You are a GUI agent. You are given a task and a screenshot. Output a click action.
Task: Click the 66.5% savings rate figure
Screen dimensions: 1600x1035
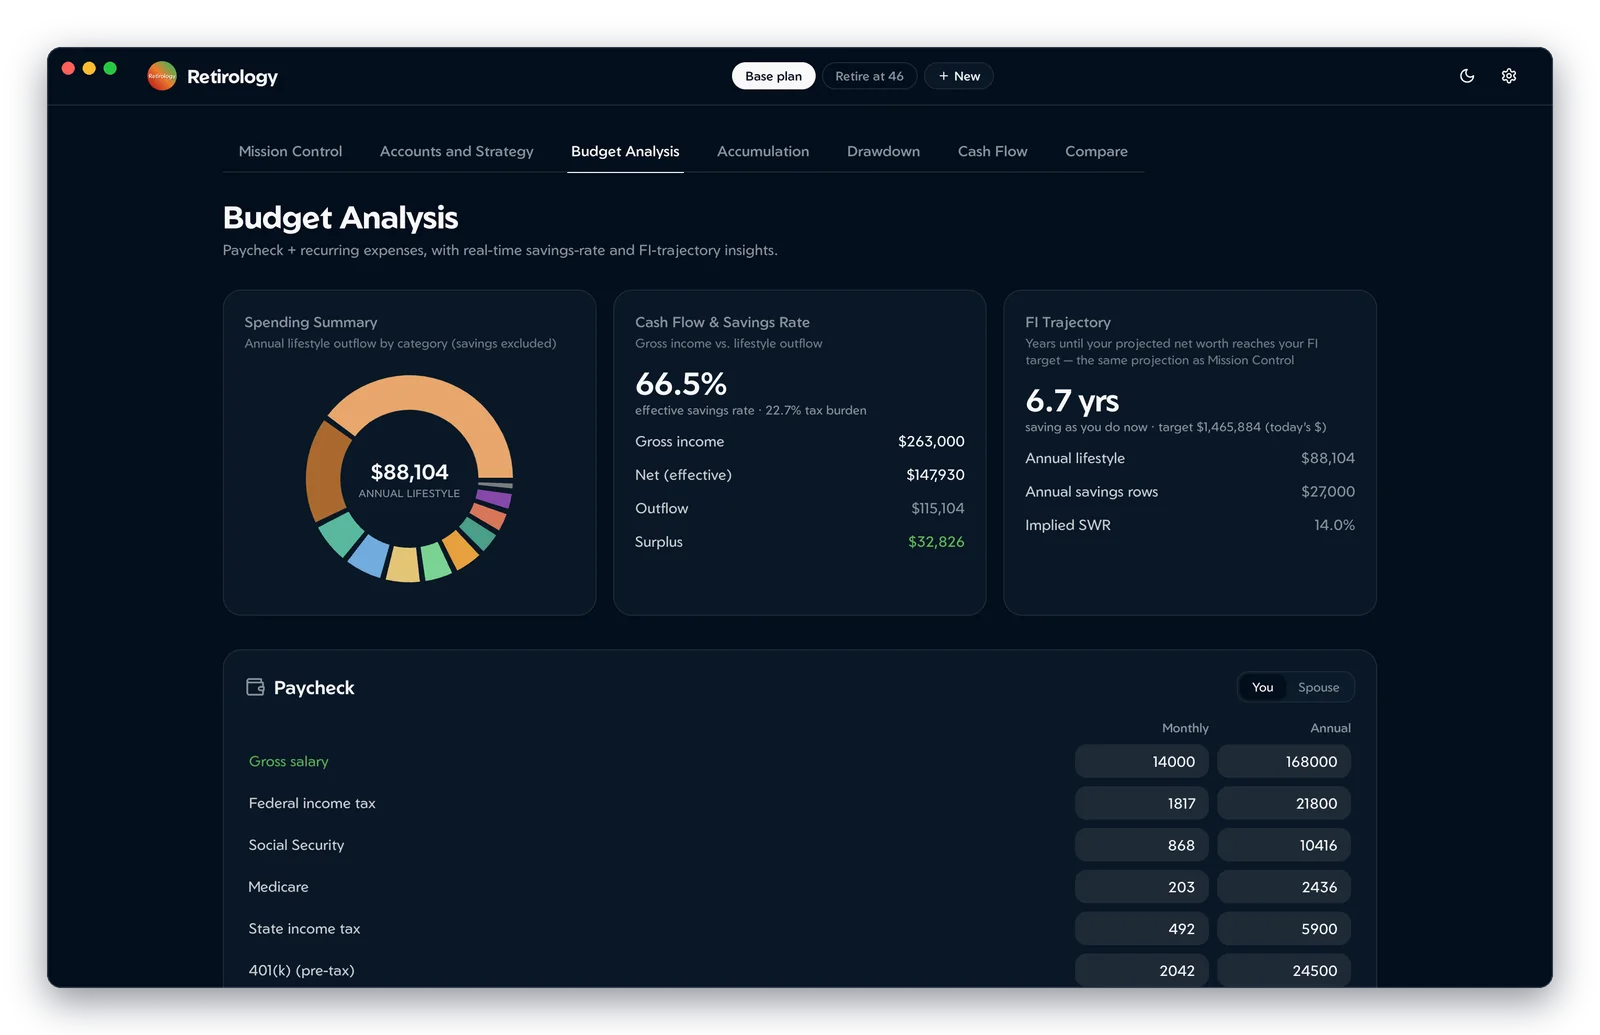tap(681, 384)
